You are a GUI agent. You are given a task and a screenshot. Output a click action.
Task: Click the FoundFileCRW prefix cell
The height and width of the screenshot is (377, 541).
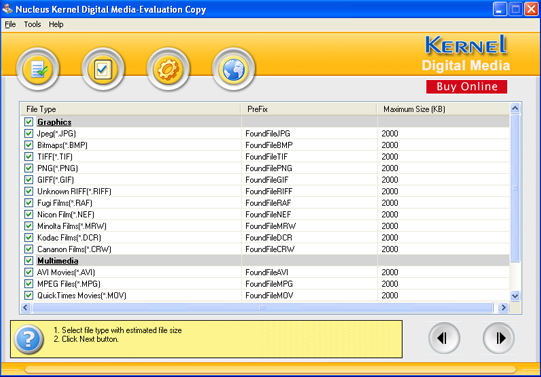point(270,249)
